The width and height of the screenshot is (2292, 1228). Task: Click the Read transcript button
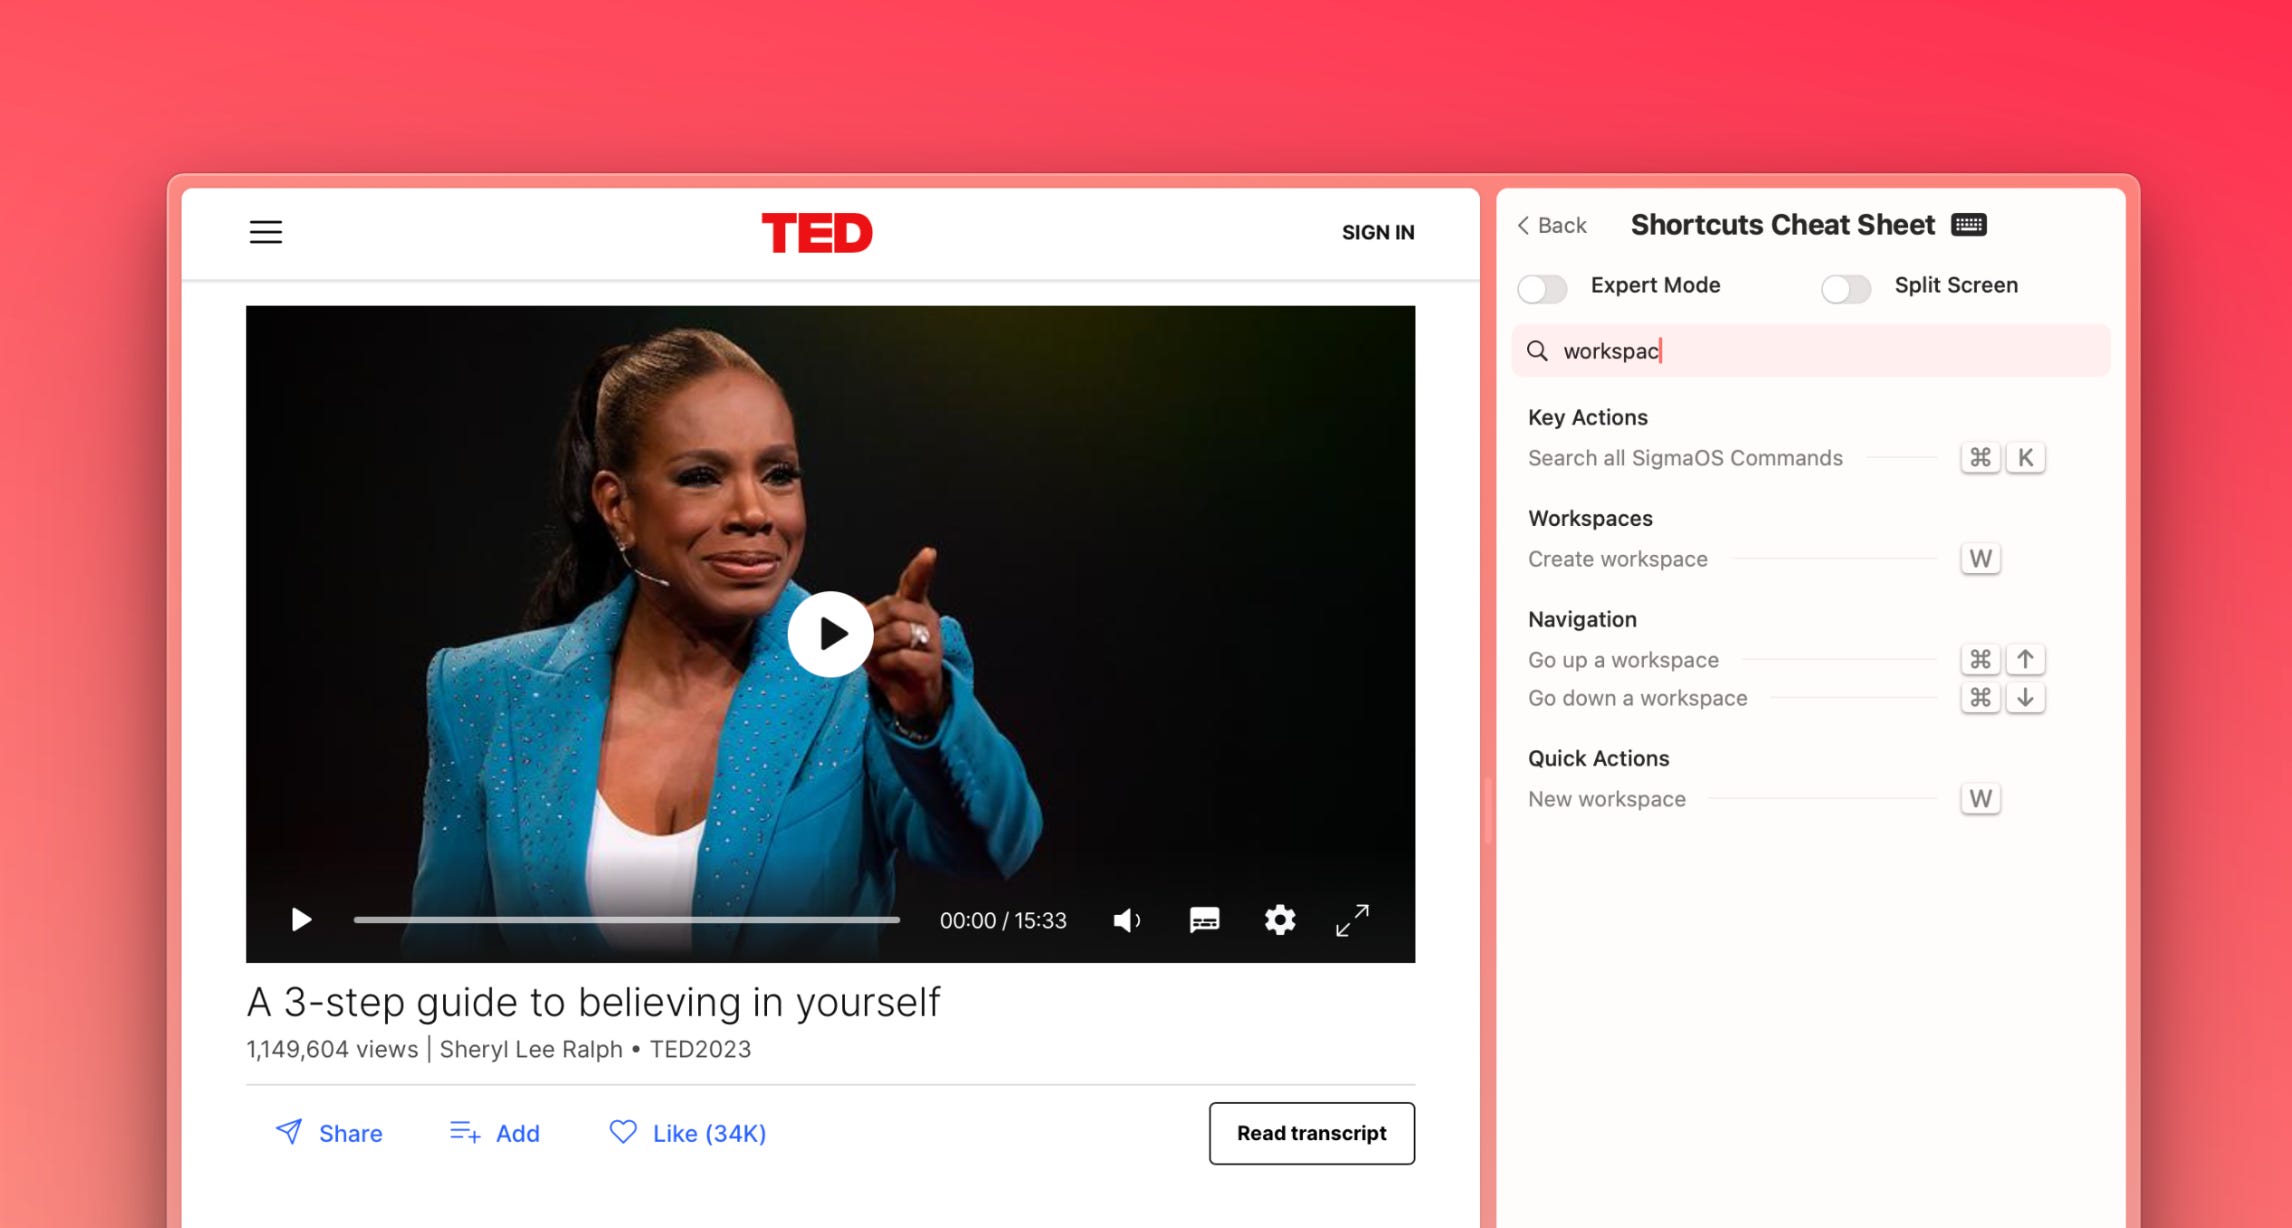tap(1311, 1133)
